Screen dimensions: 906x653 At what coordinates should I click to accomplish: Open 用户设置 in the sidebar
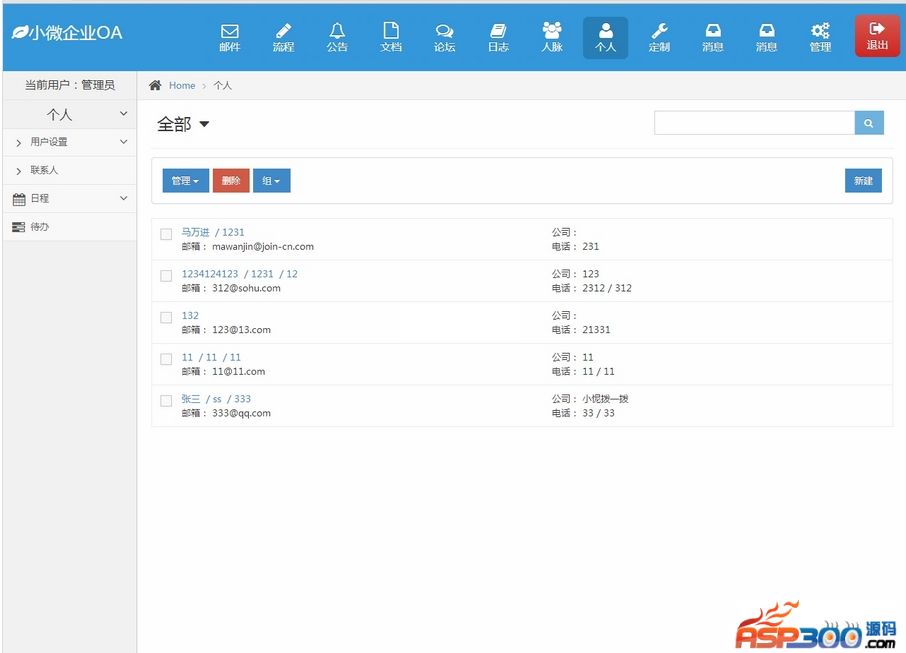coord(49,142)
